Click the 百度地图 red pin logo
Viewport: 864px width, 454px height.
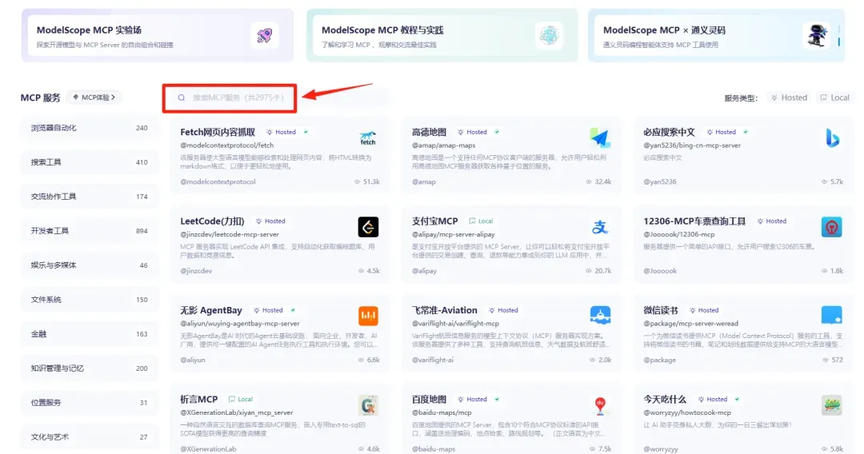tap(600, 405)
